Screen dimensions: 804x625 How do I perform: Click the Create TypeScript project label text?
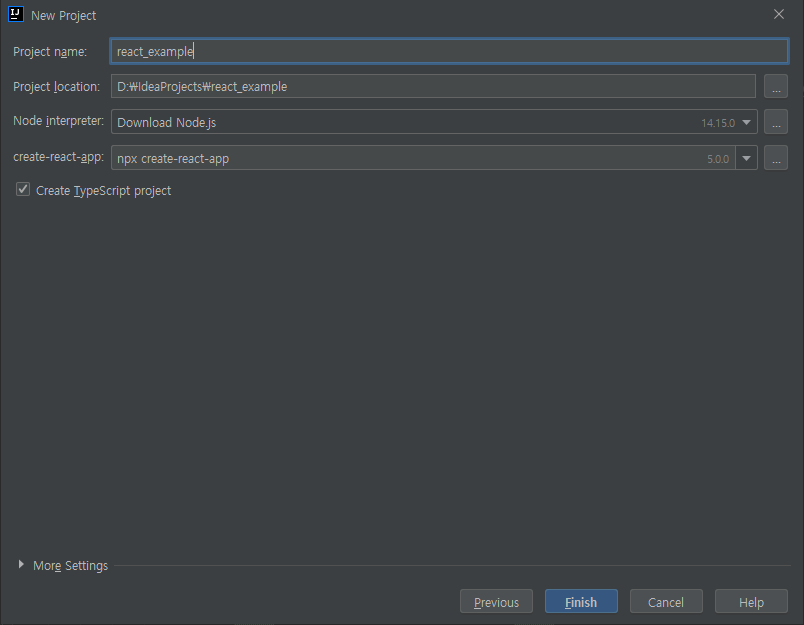coord(104,191)
